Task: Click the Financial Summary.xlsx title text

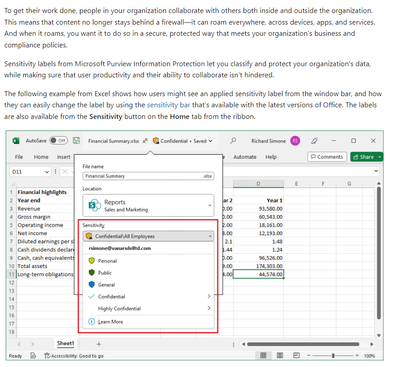Action: point(114,141)
